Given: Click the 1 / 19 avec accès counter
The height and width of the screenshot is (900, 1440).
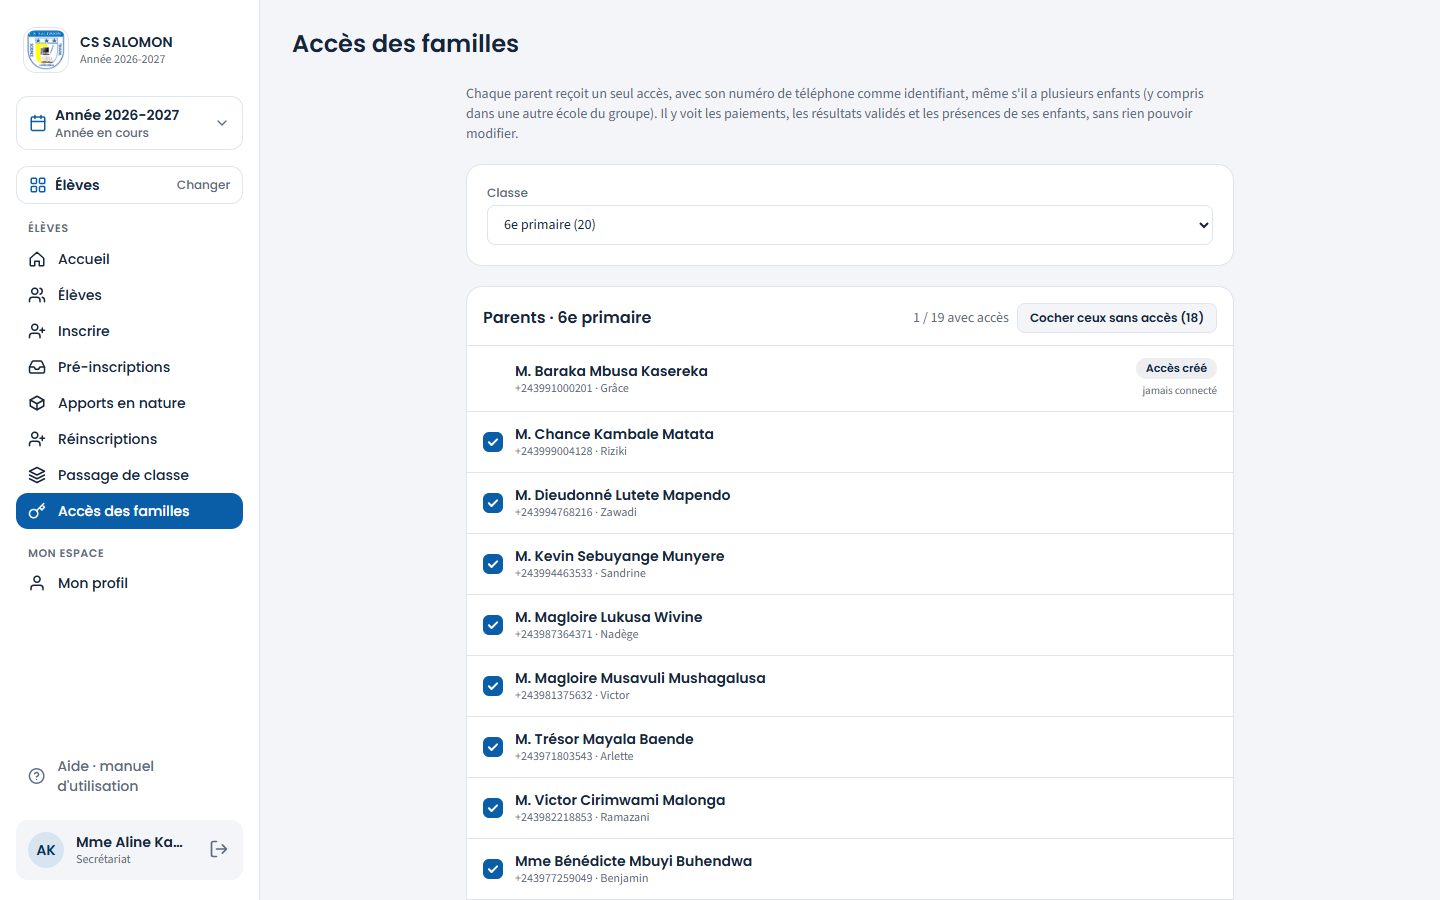Looking at the screenshot, I should coord(961,318).
